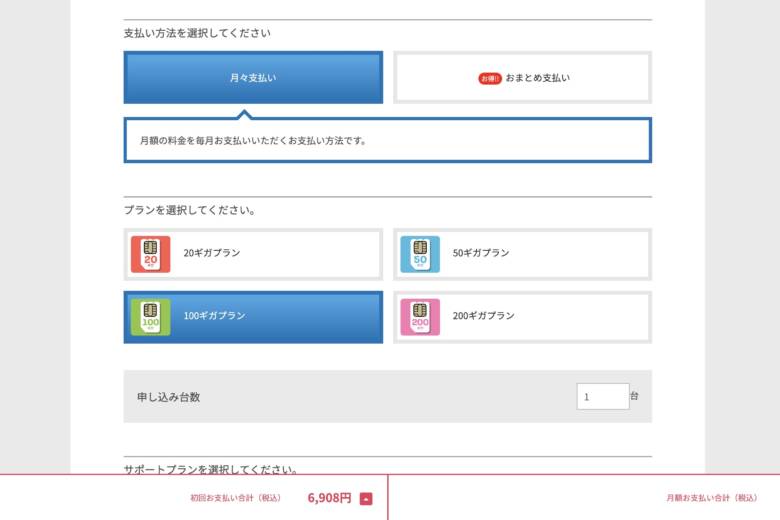Click the サポートプランを選択してください heading
This screenshot has height=520, width=780.
click(x=211, y=469)
